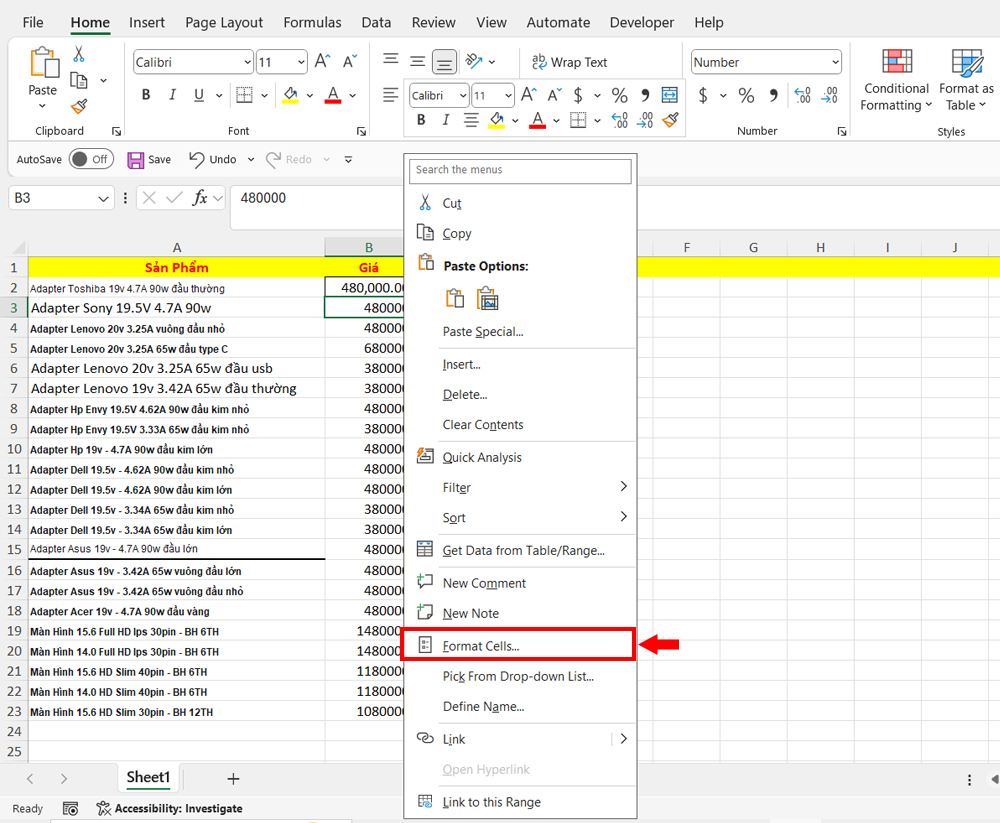The height and width of the screenshot is (823, 1000).
Task: Click the Wrap Text button
Action: coord(569,62)
